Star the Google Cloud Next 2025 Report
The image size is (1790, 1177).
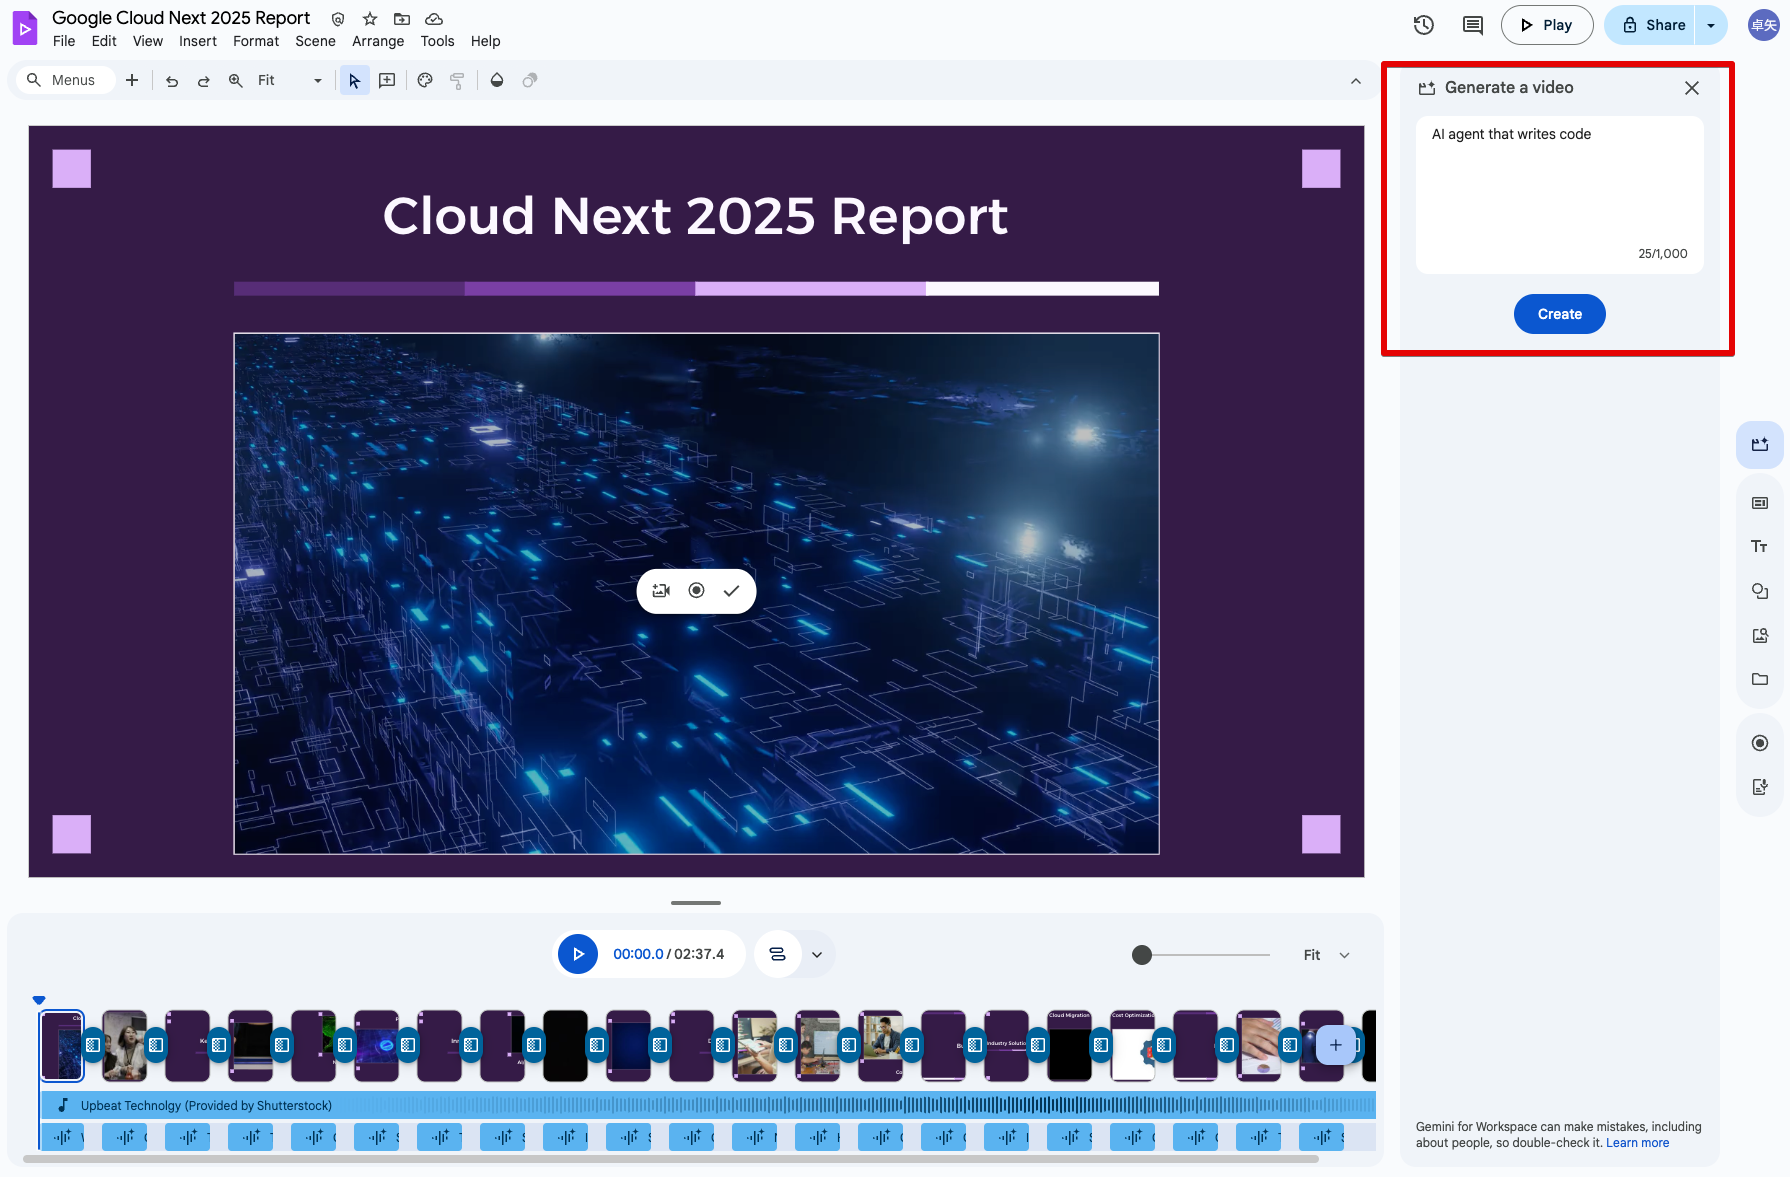[x=370, y=19]
